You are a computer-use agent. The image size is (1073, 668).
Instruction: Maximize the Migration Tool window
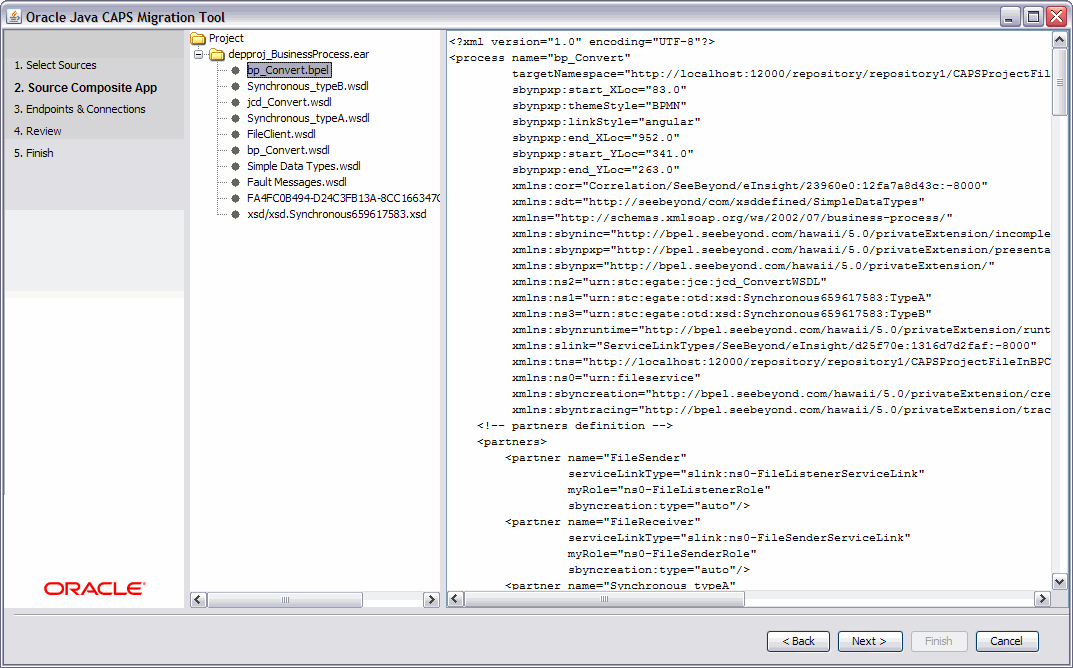coord(1034,16)
